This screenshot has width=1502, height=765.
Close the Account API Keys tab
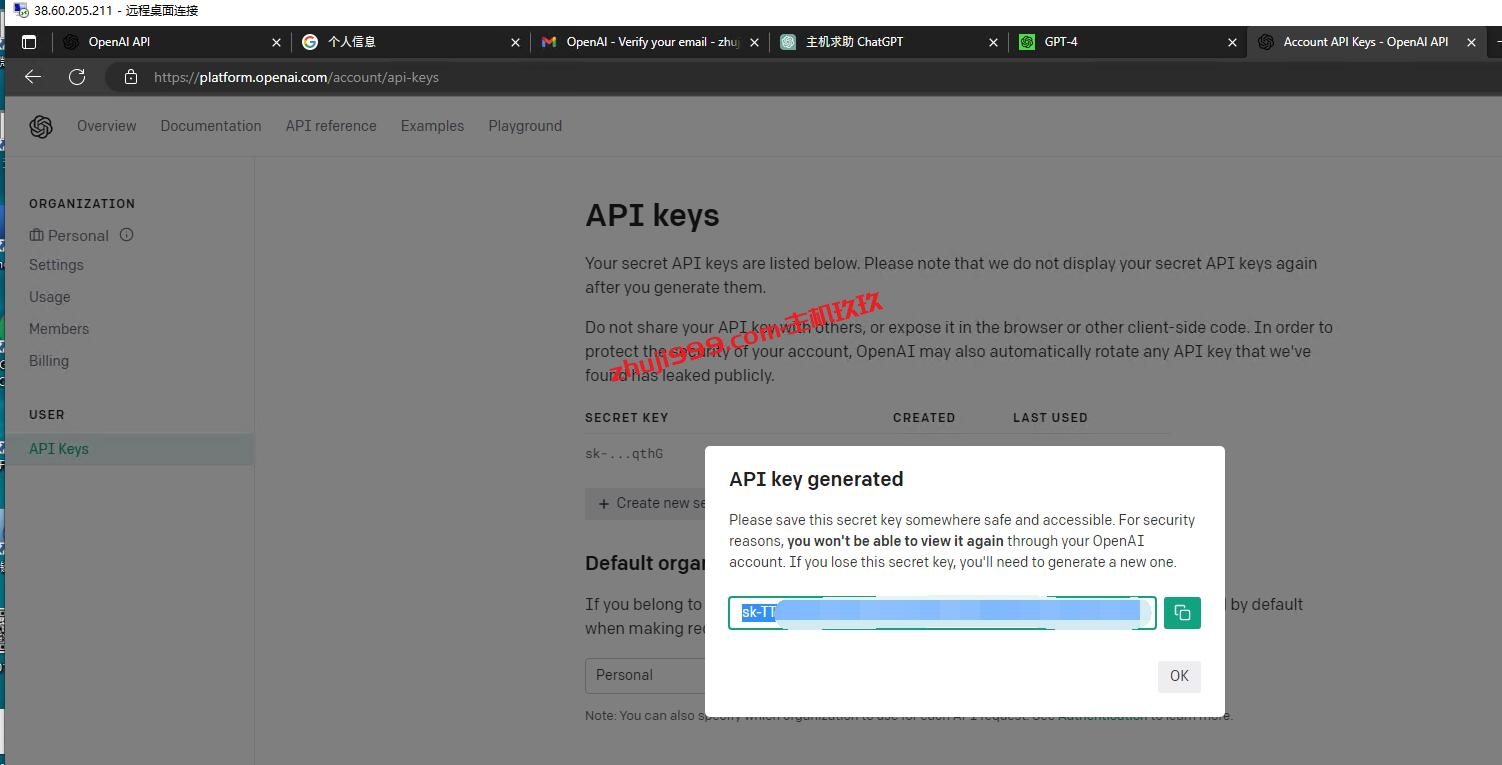point(1471,42)
